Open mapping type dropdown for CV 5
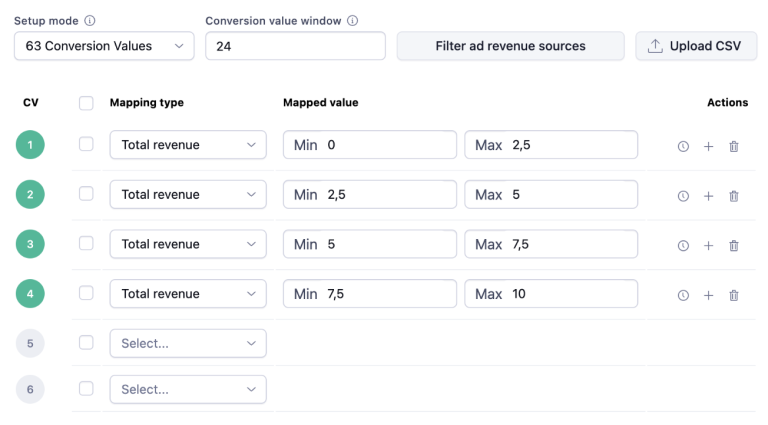 tap(188, 343)
